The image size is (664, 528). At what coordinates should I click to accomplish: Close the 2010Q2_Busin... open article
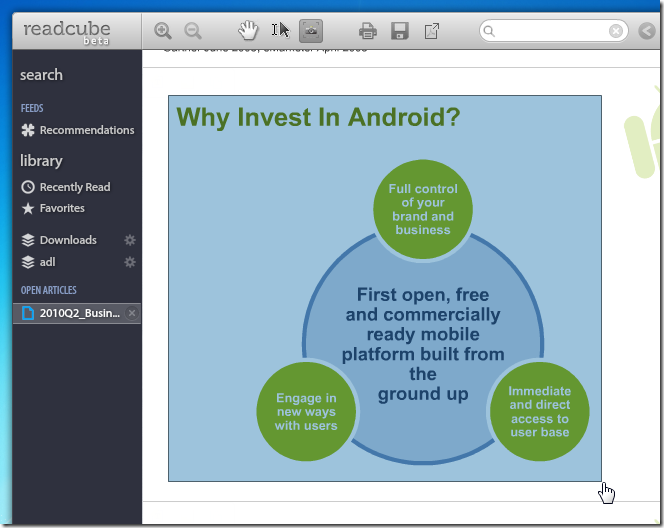(x=133, y=314)
